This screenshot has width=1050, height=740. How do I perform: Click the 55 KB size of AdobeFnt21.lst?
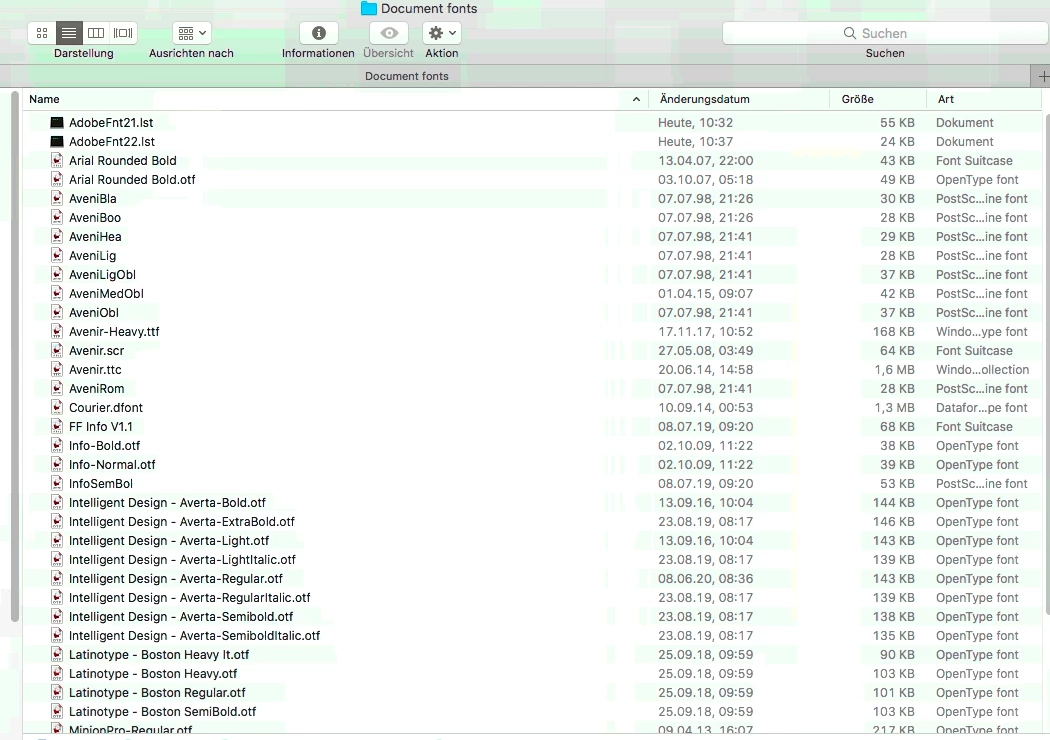click(x=897, y=123)
